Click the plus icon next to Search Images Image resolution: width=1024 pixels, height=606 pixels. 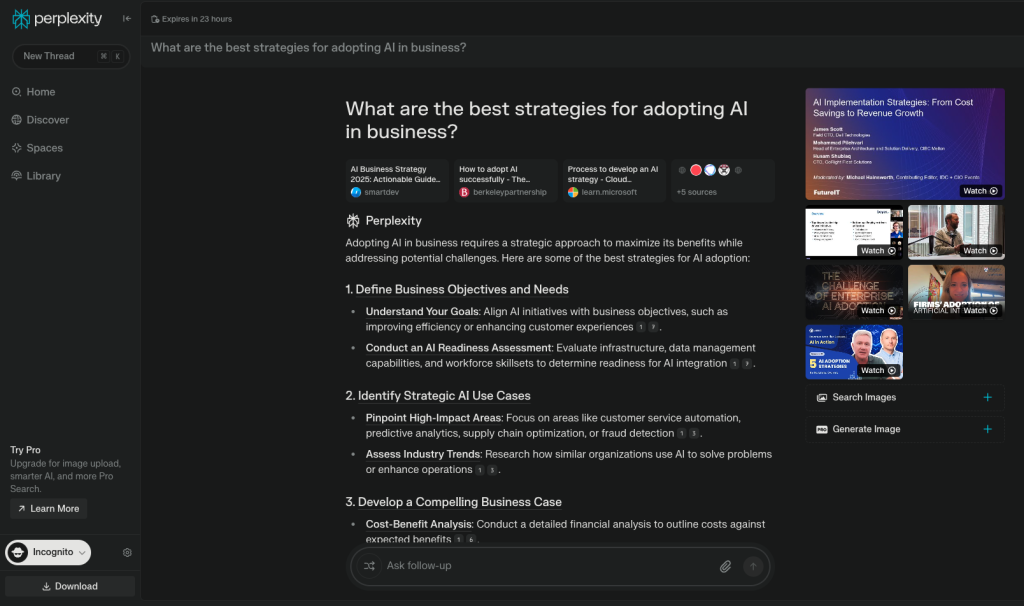[x=987, y=397]
